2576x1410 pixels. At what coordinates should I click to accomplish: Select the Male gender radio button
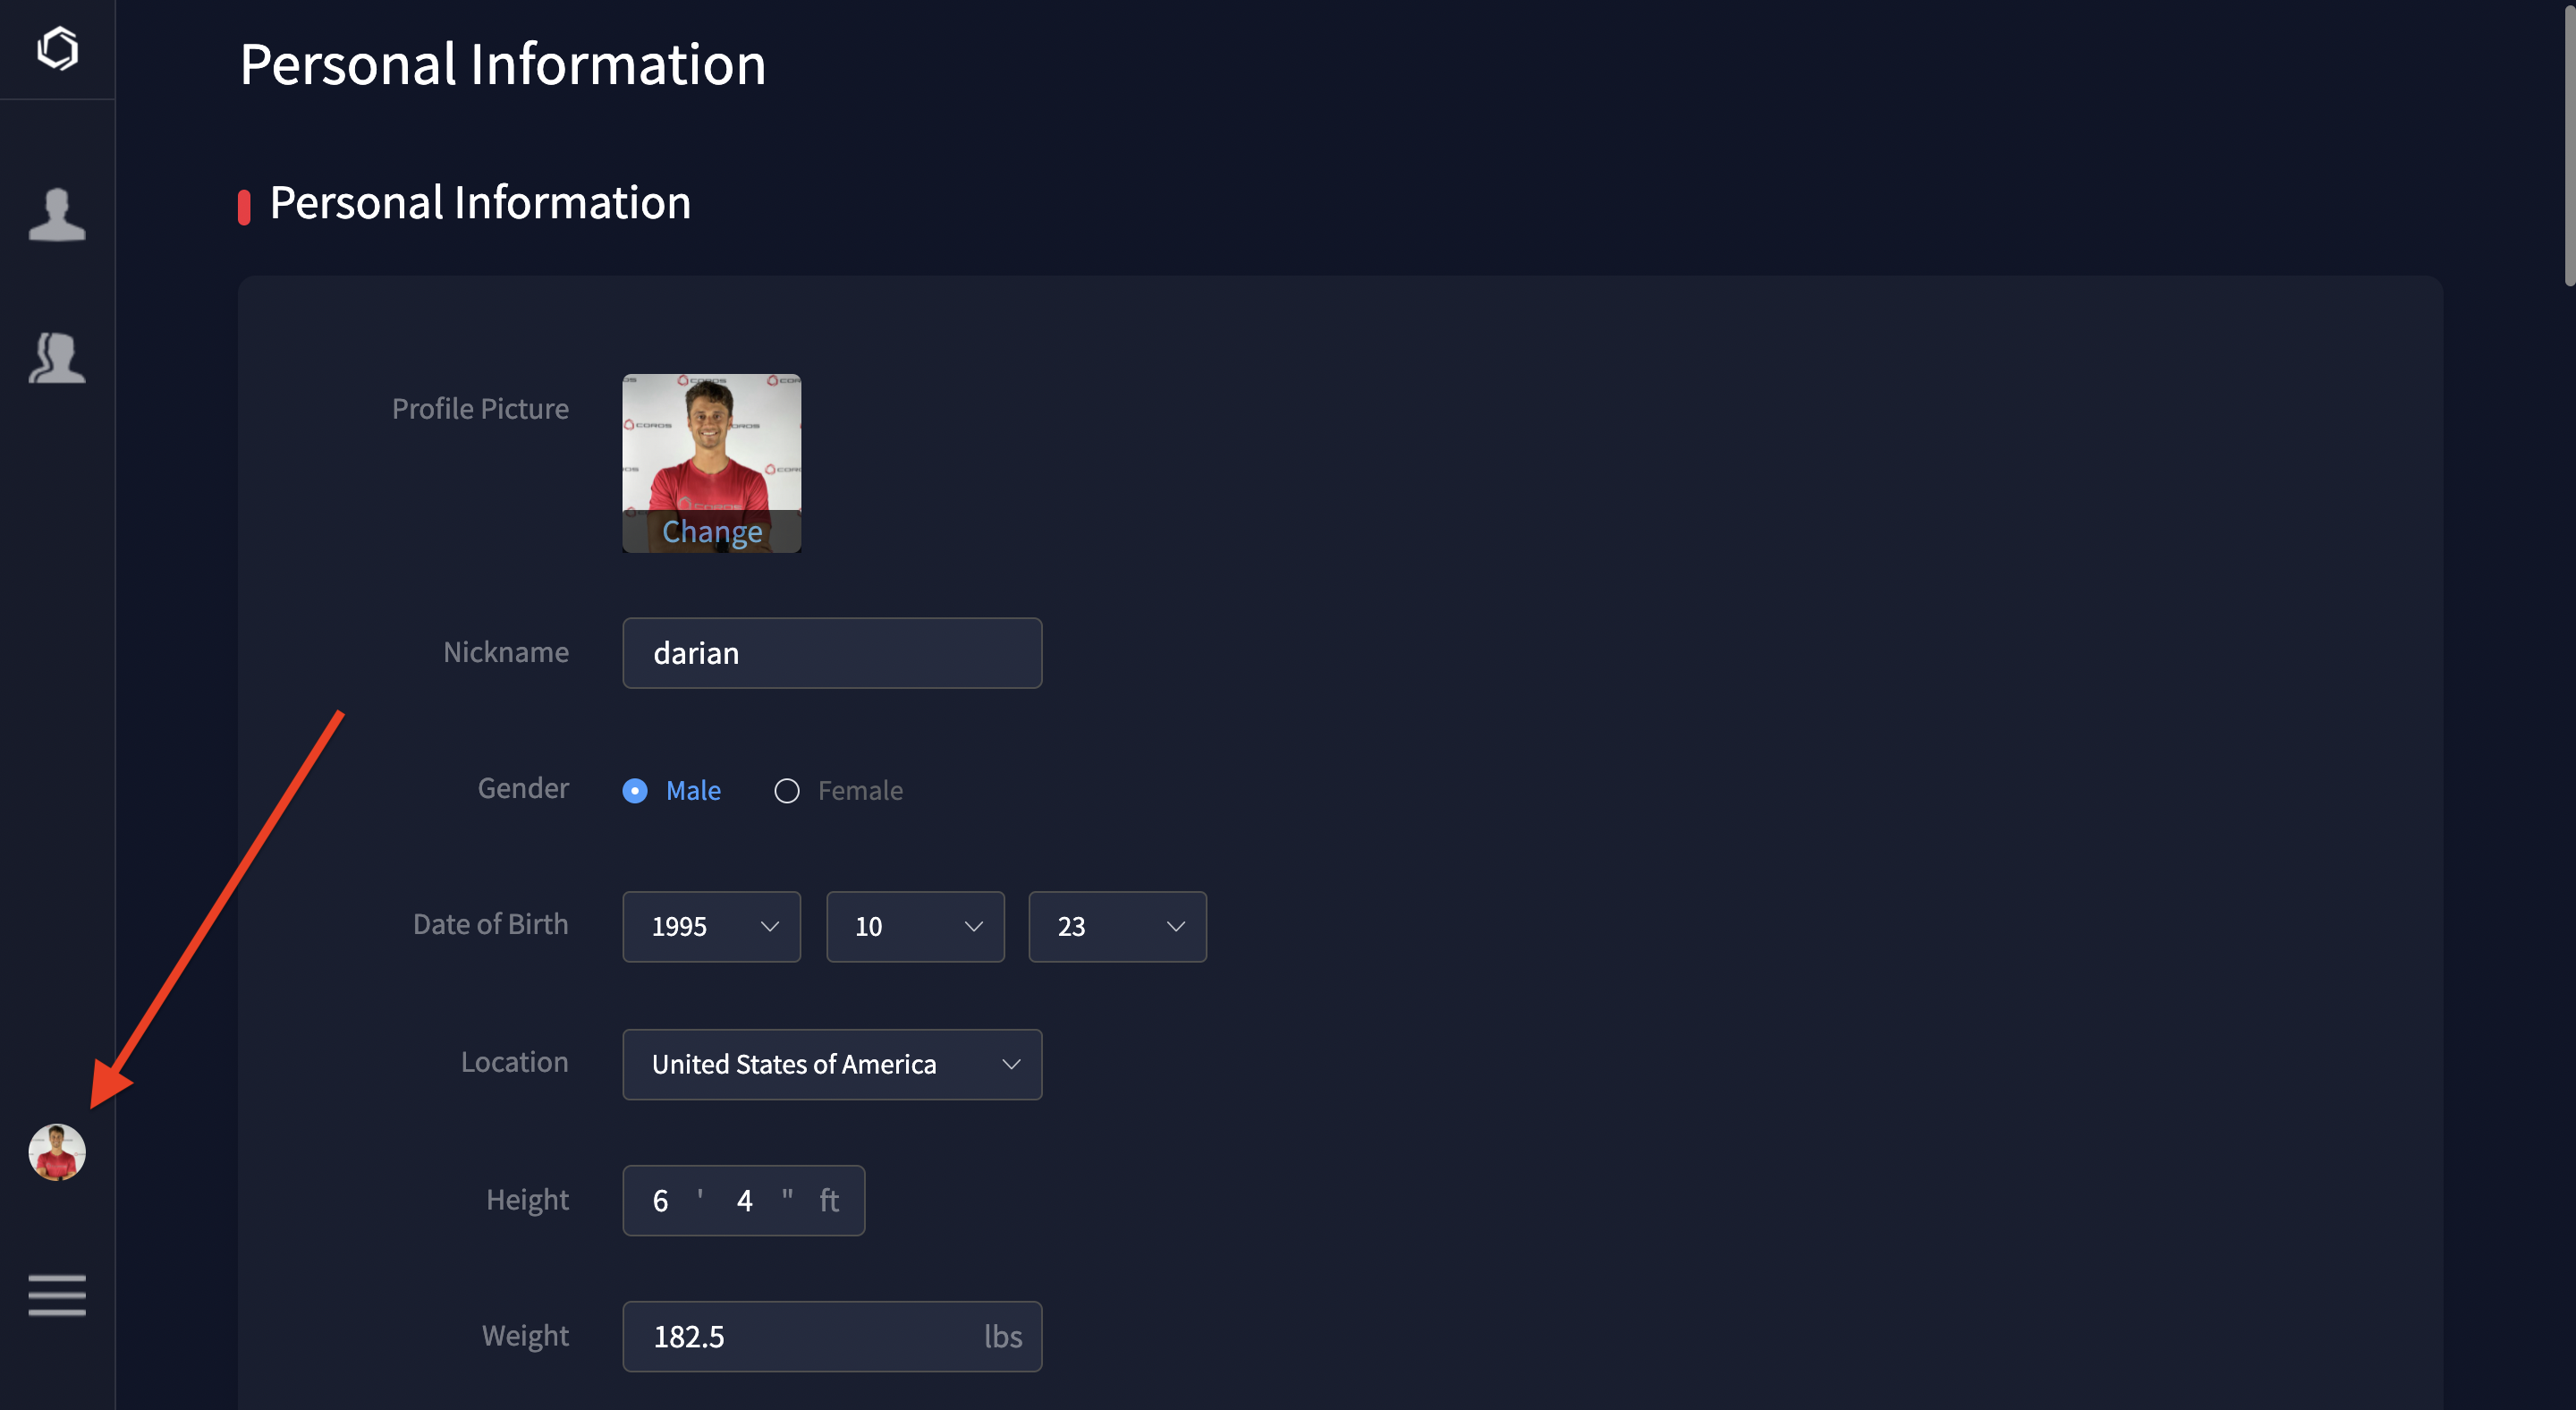pos(635,791)
